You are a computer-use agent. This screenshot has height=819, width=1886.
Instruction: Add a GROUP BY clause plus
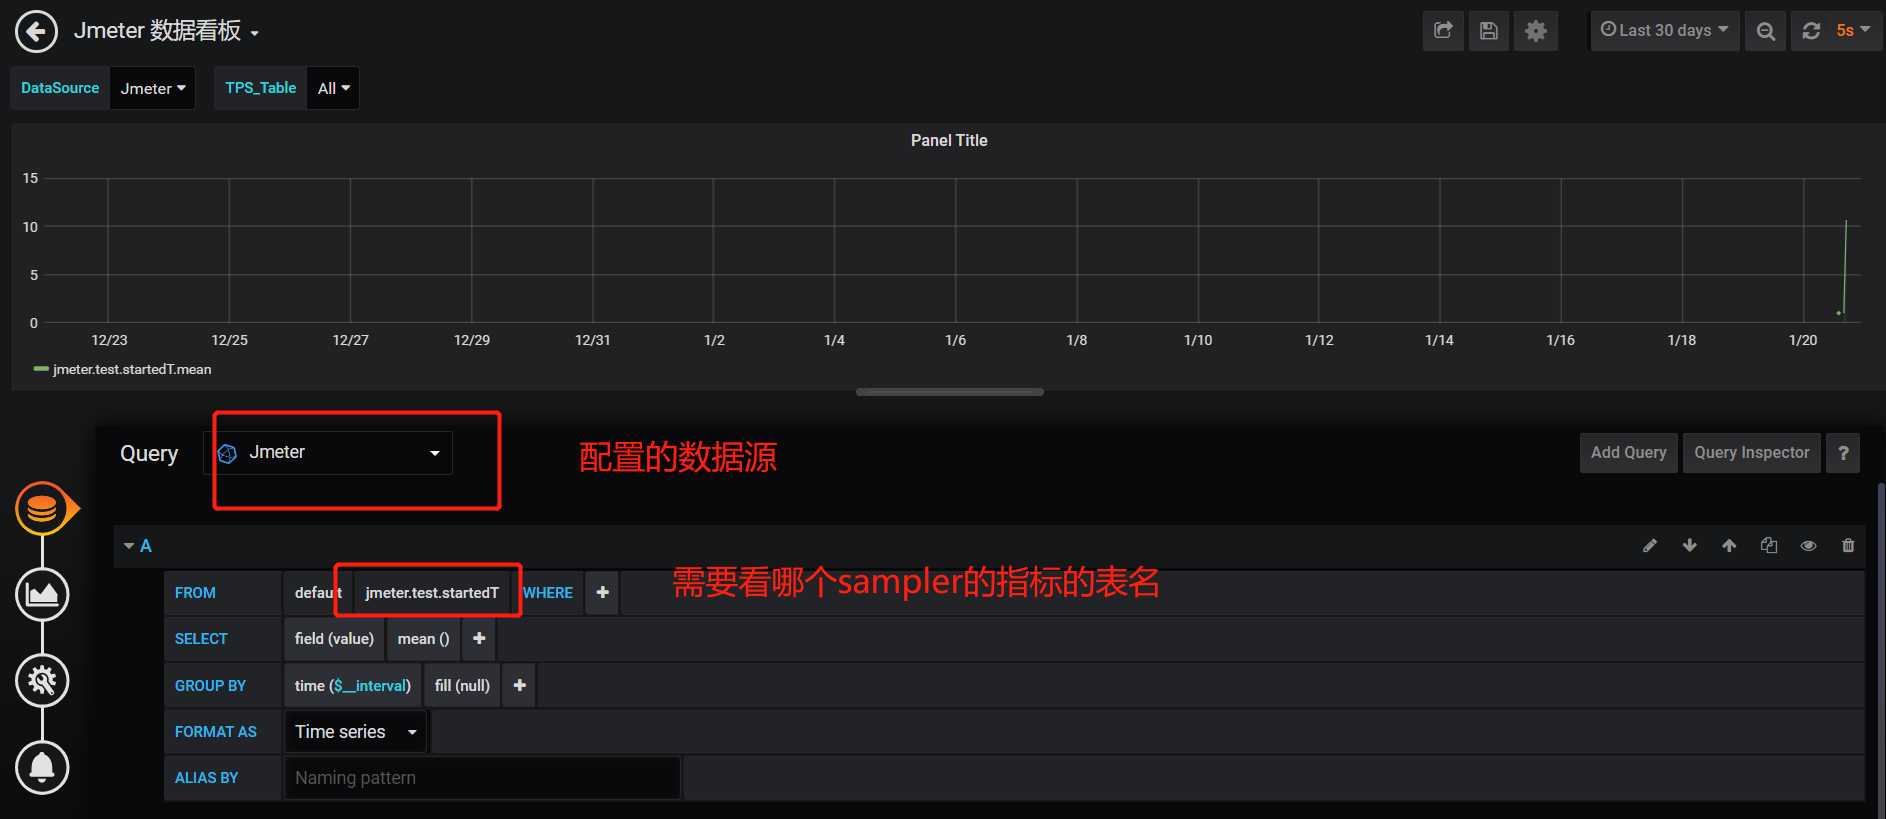point(519,686)
